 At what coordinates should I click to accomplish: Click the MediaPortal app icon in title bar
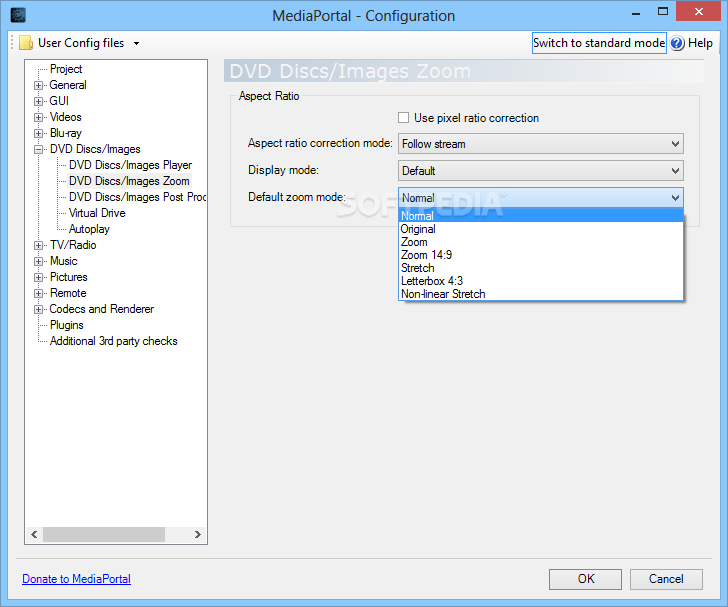[18, 15]
